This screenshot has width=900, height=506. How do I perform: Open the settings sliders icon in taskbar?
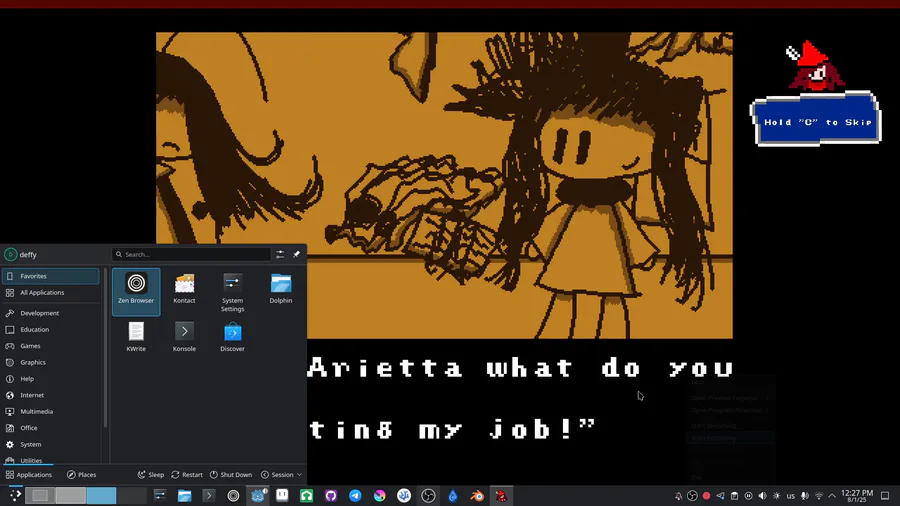[x=160, y=496]
